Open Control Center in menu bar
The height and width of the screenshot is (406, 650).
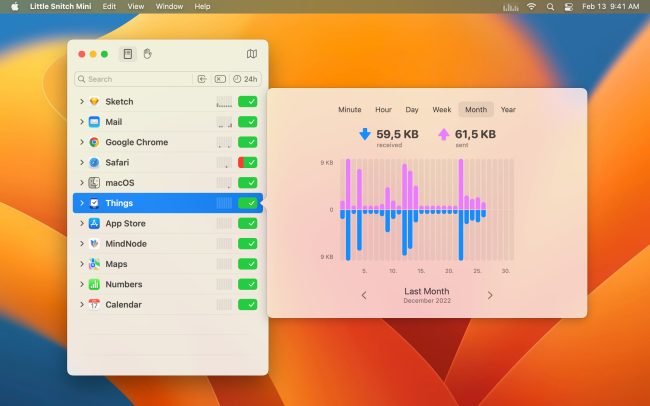569,7
